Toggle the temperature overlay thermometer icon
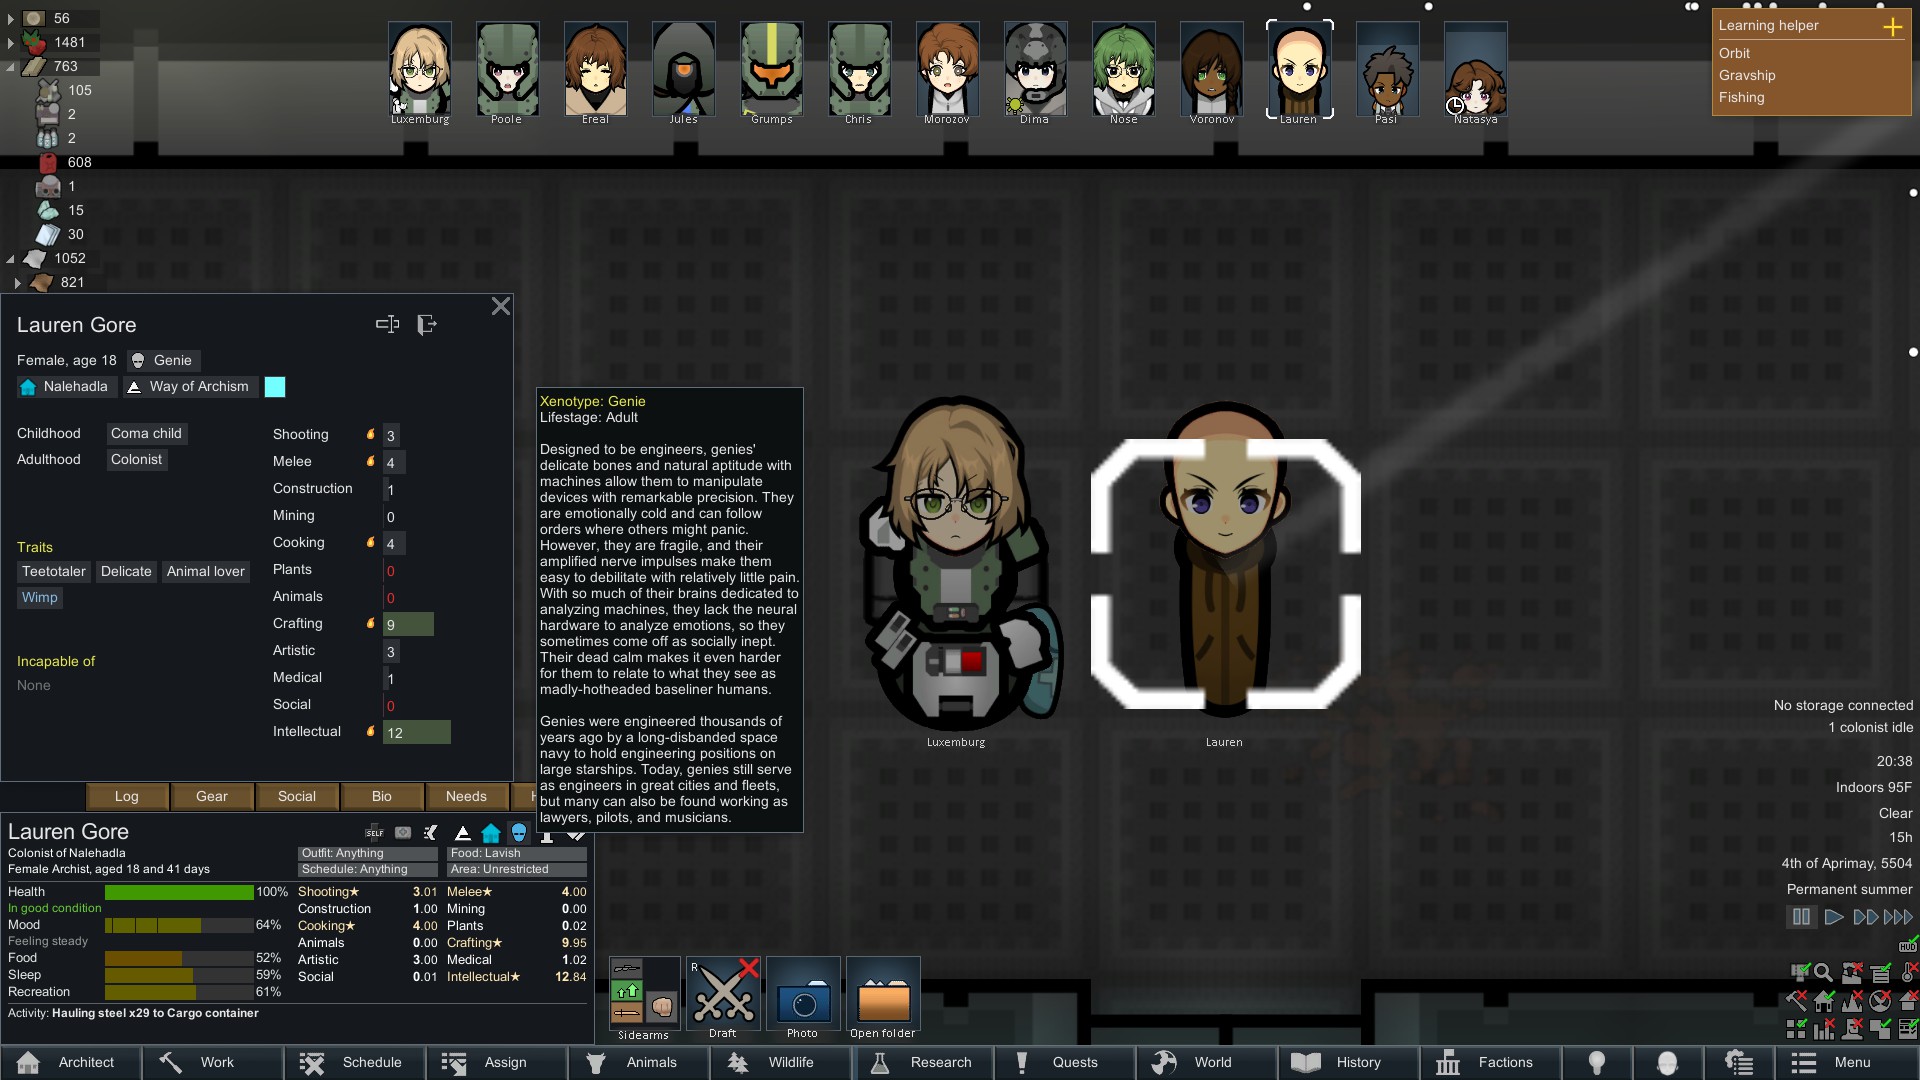Viewport: 1920px width, 1080px height. tap(1908, 972)
